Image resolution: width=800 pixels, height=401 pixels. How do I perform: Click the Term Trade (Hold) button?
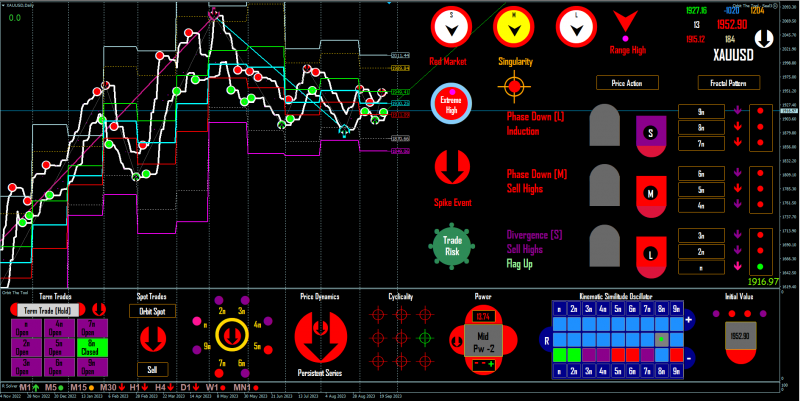[48, 310]
